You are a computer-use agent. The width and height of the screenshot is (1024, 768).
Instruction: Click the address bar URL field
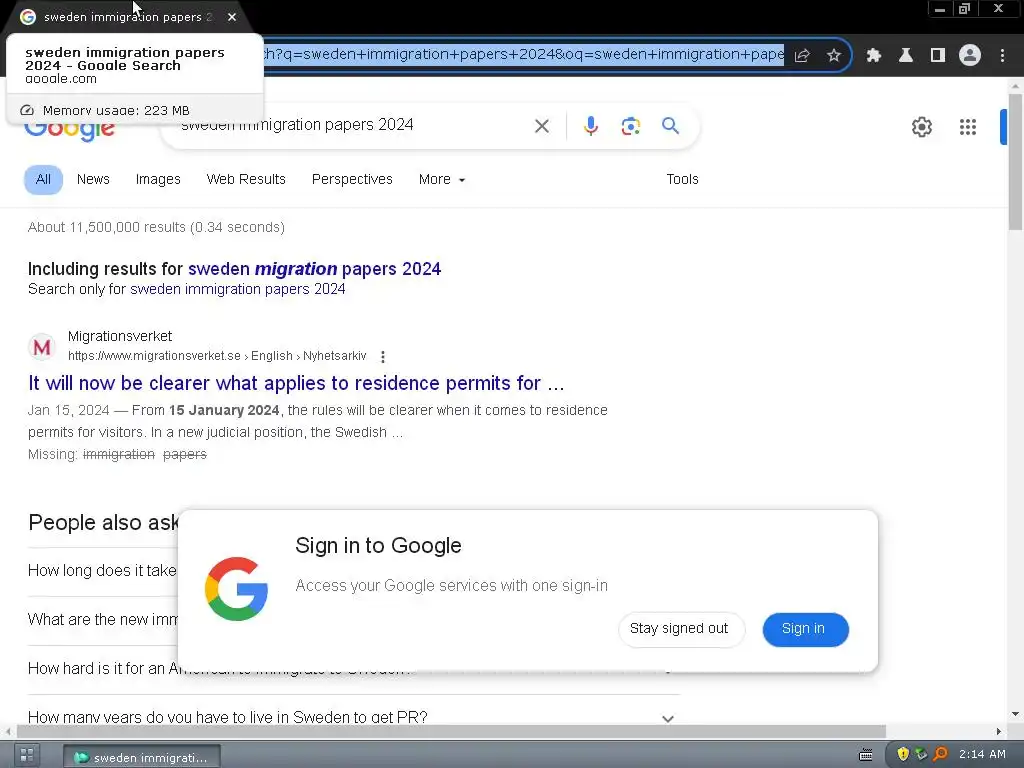click(x=522, y=54)
